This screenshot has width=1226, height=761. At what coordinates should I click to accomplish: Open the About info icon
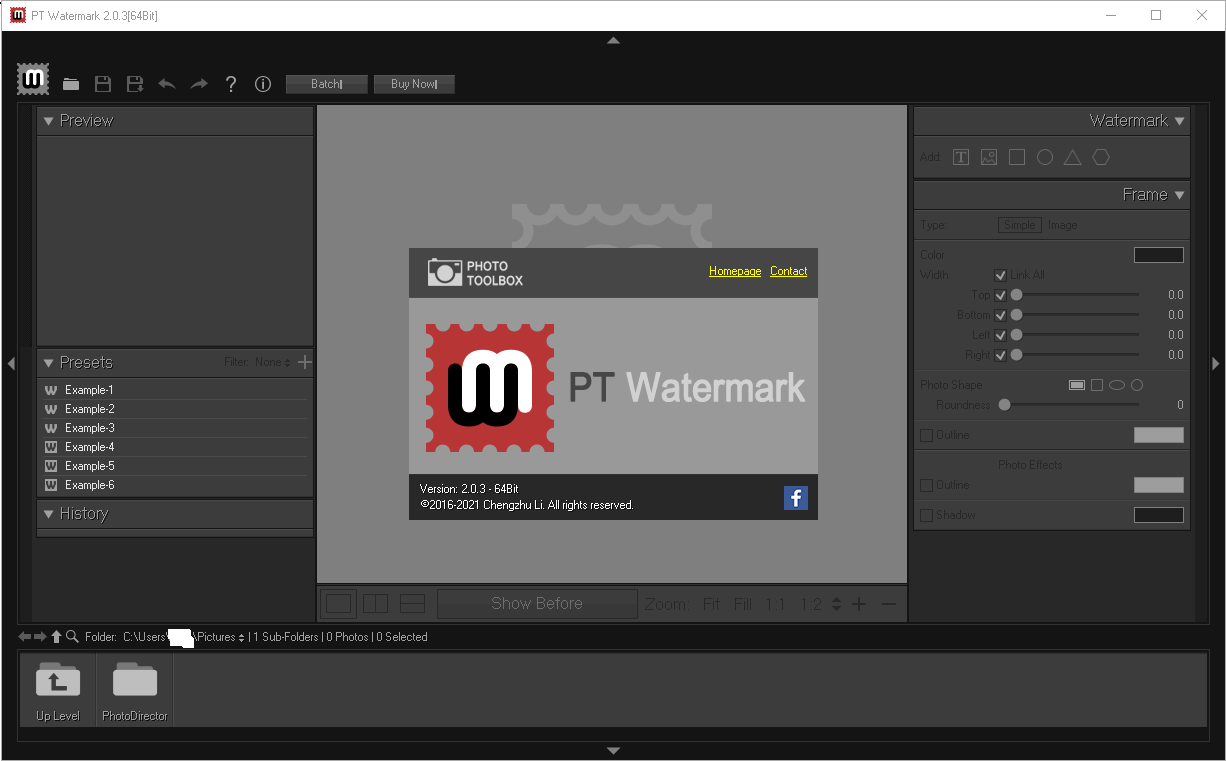pyautogui.click(x=263, y=85)
